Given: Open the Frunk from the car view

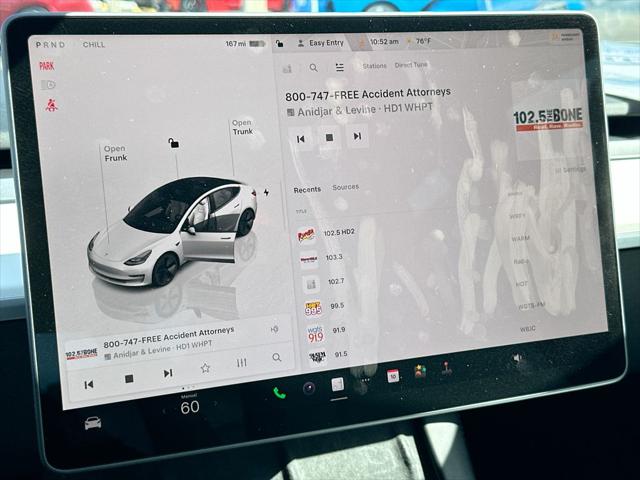Looking at the screenshot, I should [115, 153].
